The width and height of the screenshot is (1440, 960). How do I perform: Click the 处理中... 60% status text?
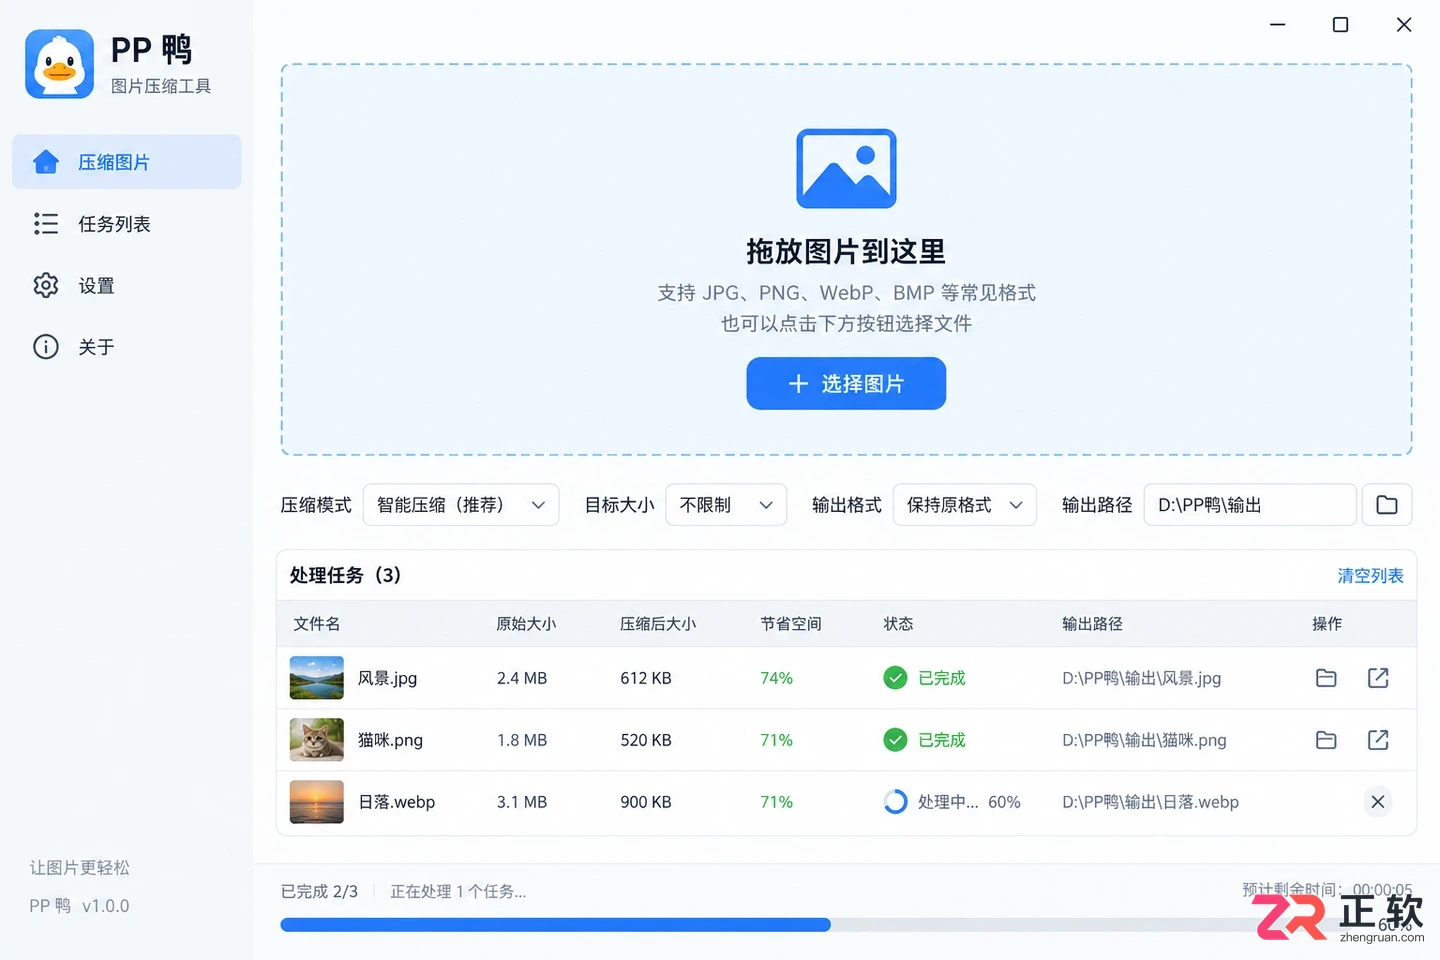[969, 802]
